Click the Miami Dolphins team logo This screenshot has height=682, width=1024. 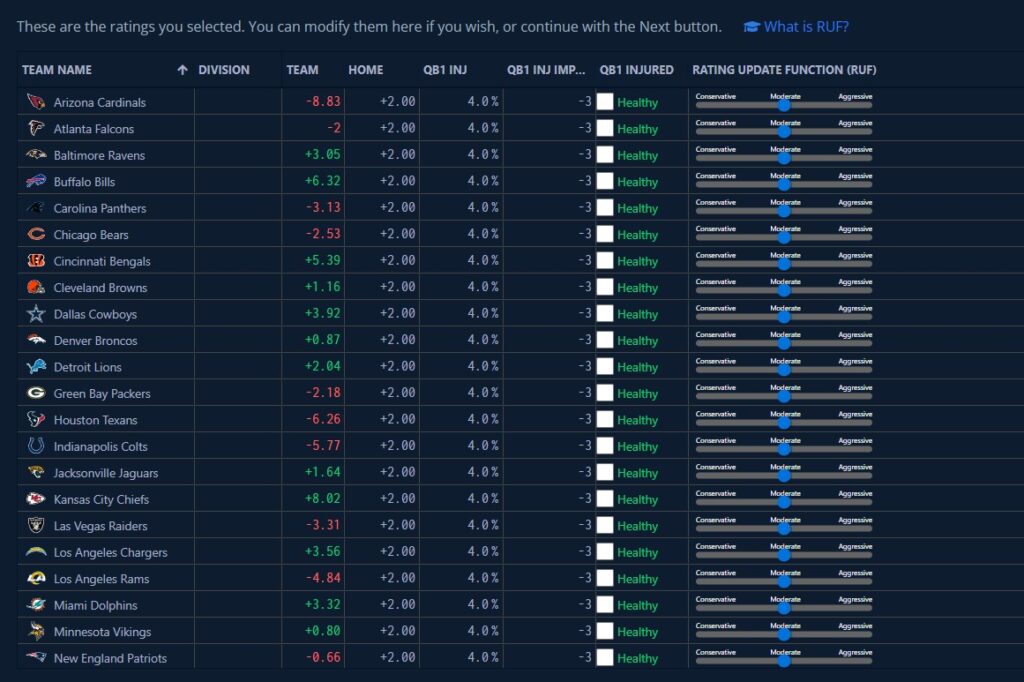[36, 604]
